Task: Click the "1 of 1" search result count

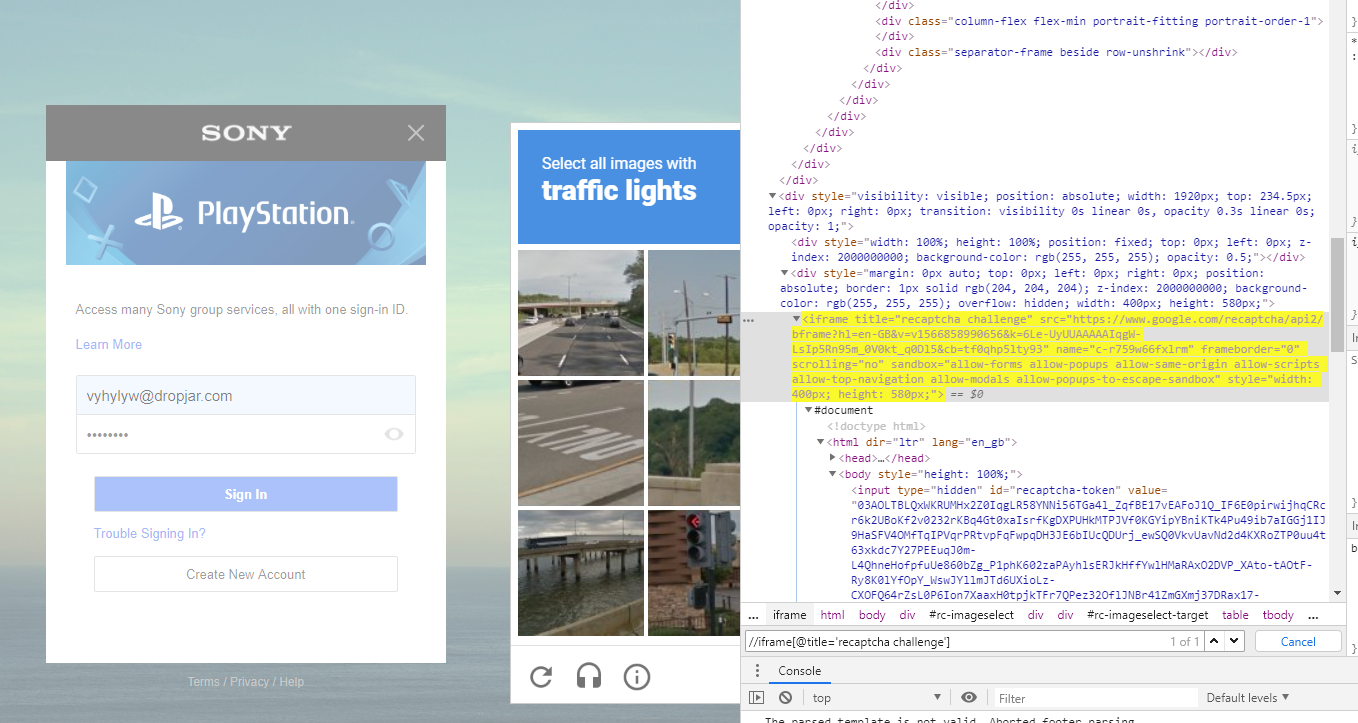Action: pos(1184,642)
